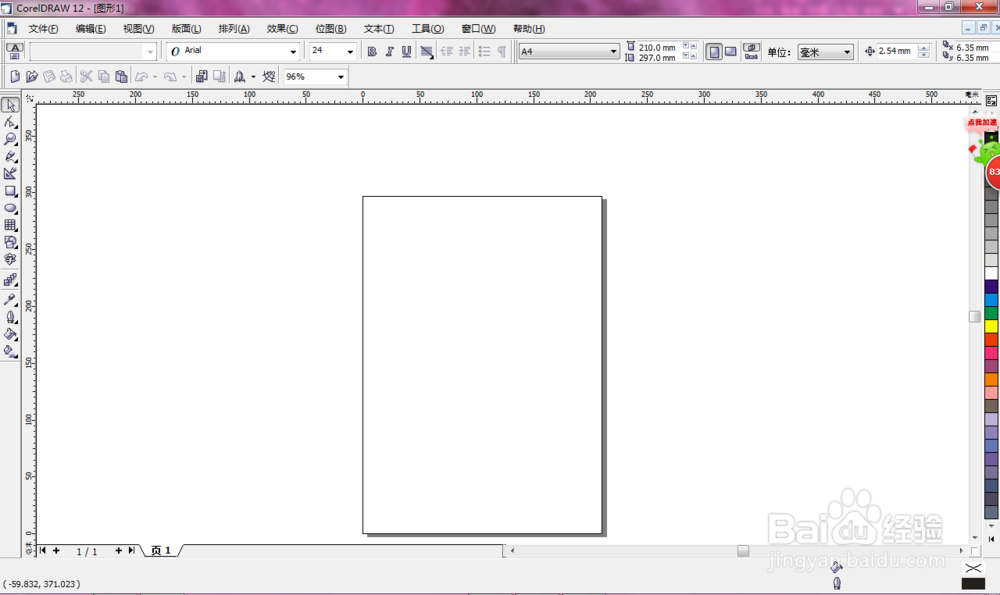Select the Fill bucket tool
The width and height of the screenshot is (1000, 595).
(10, 334)
